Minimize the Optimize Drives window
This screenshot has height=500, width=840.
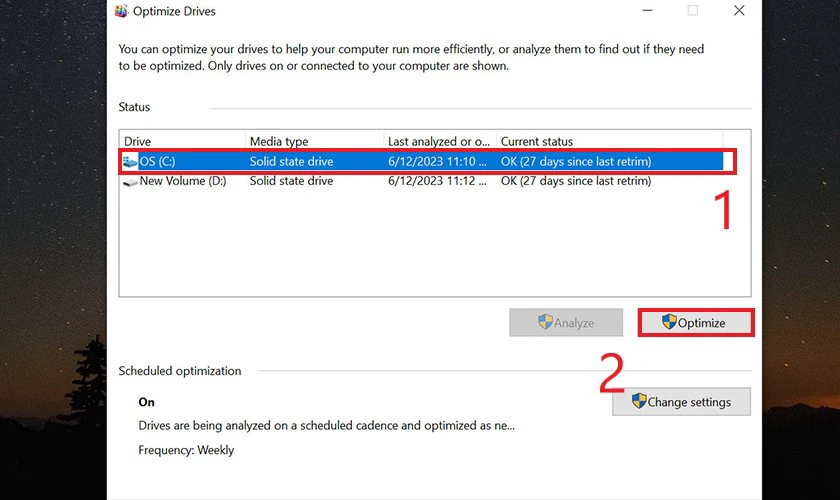coord(648,11)
